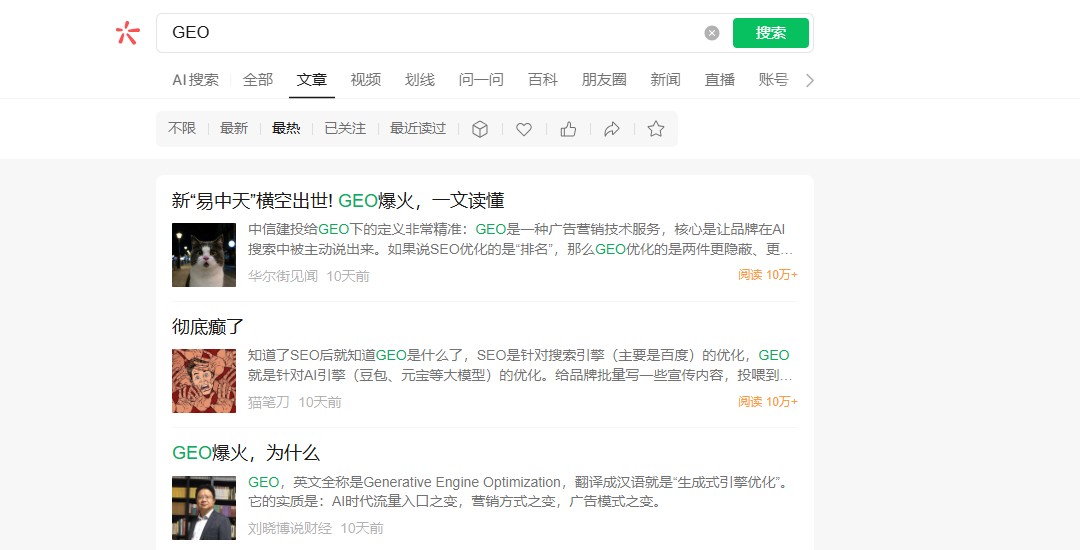Select the 最新 sort filter
This screenshot has height=550, width=1080.
click(233, 129)
